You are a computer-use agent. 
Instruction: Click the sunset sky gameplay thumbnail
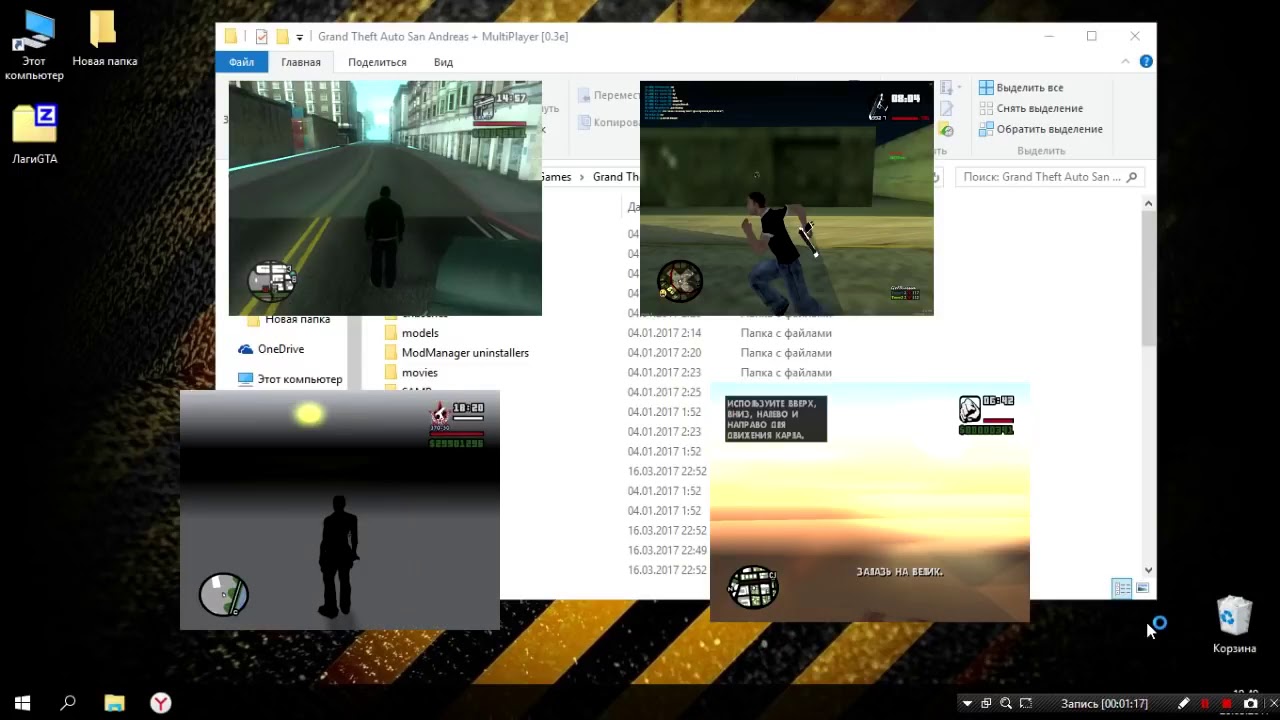point(869,503)
